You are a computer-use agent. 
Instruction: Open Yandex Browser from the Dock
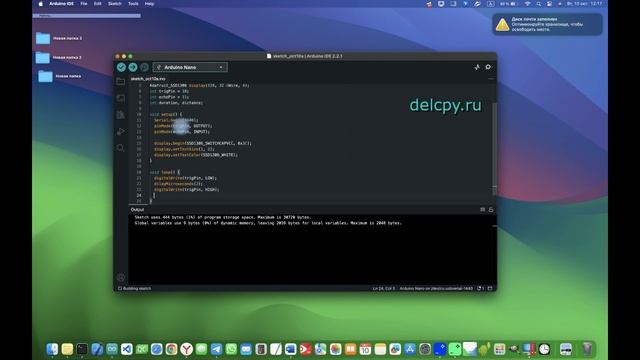(187, 349)
